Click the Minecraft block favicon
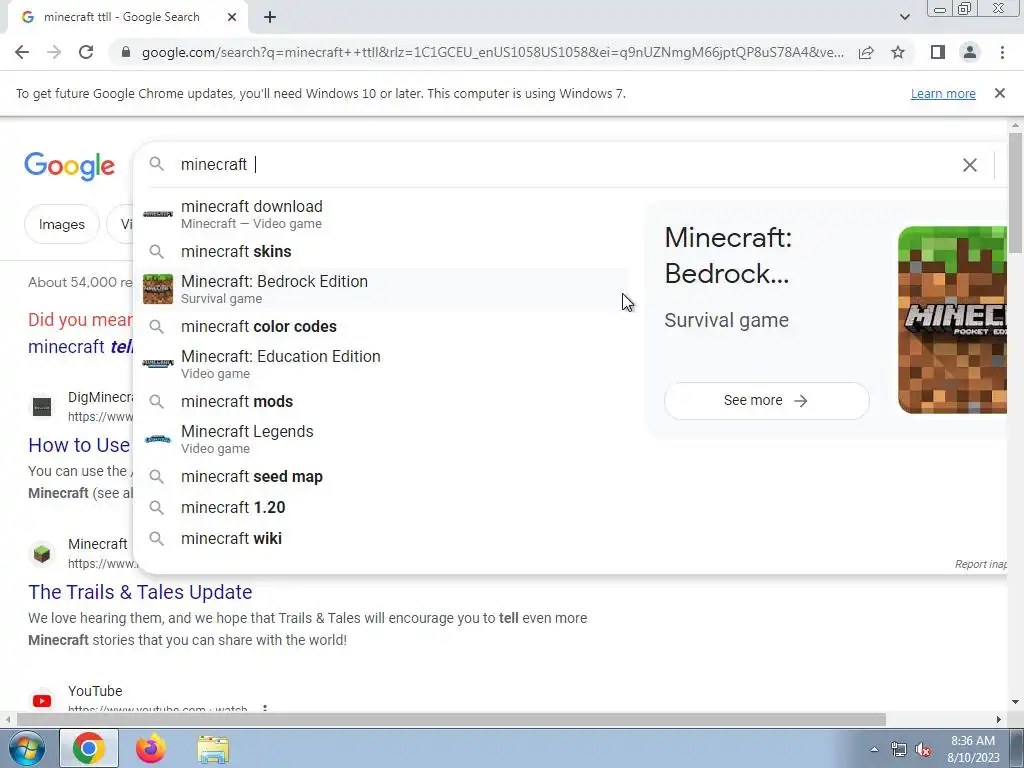 click(x=42, y=554)
